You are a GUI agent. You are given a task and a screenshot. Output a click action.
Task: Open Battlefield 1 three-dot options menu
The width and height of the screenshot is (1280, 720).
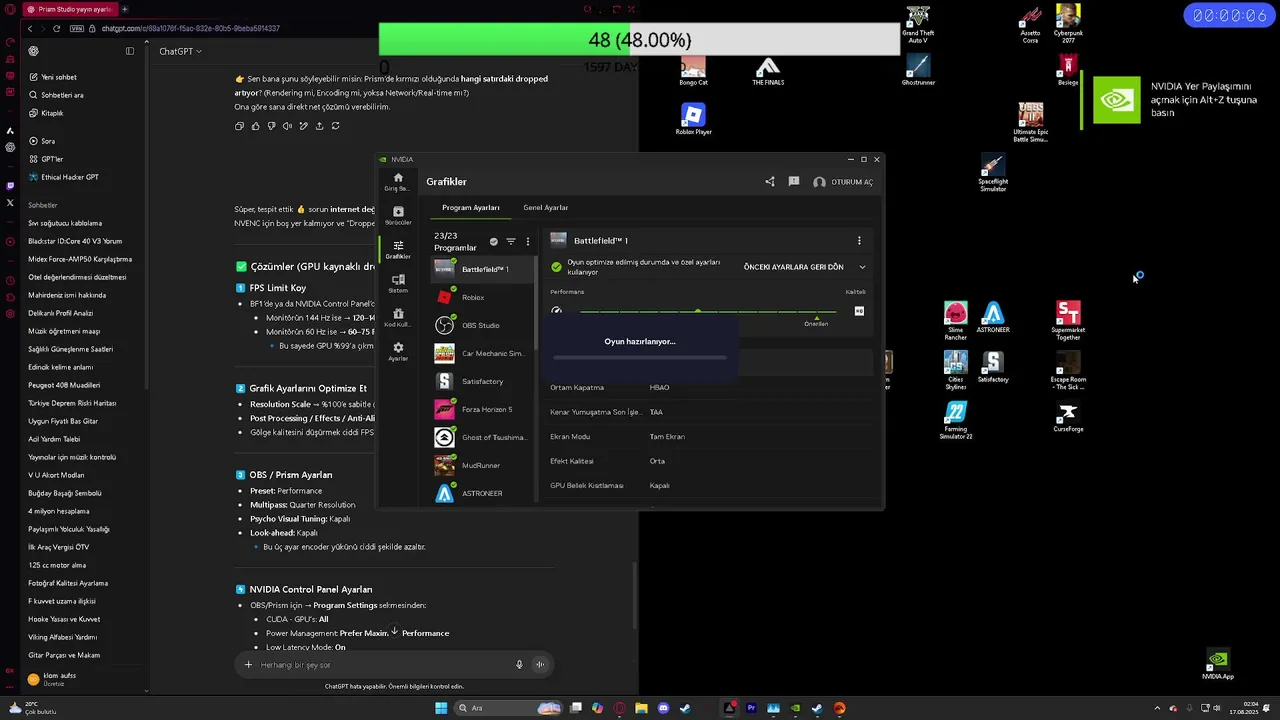pyautogui.click(x=859, y=241)
